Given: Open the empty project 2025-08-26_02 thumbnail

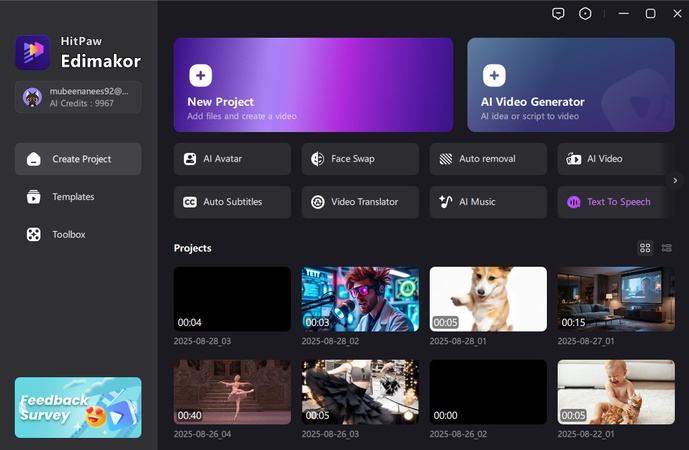Looking at the screenshot, I should point(488,392).
